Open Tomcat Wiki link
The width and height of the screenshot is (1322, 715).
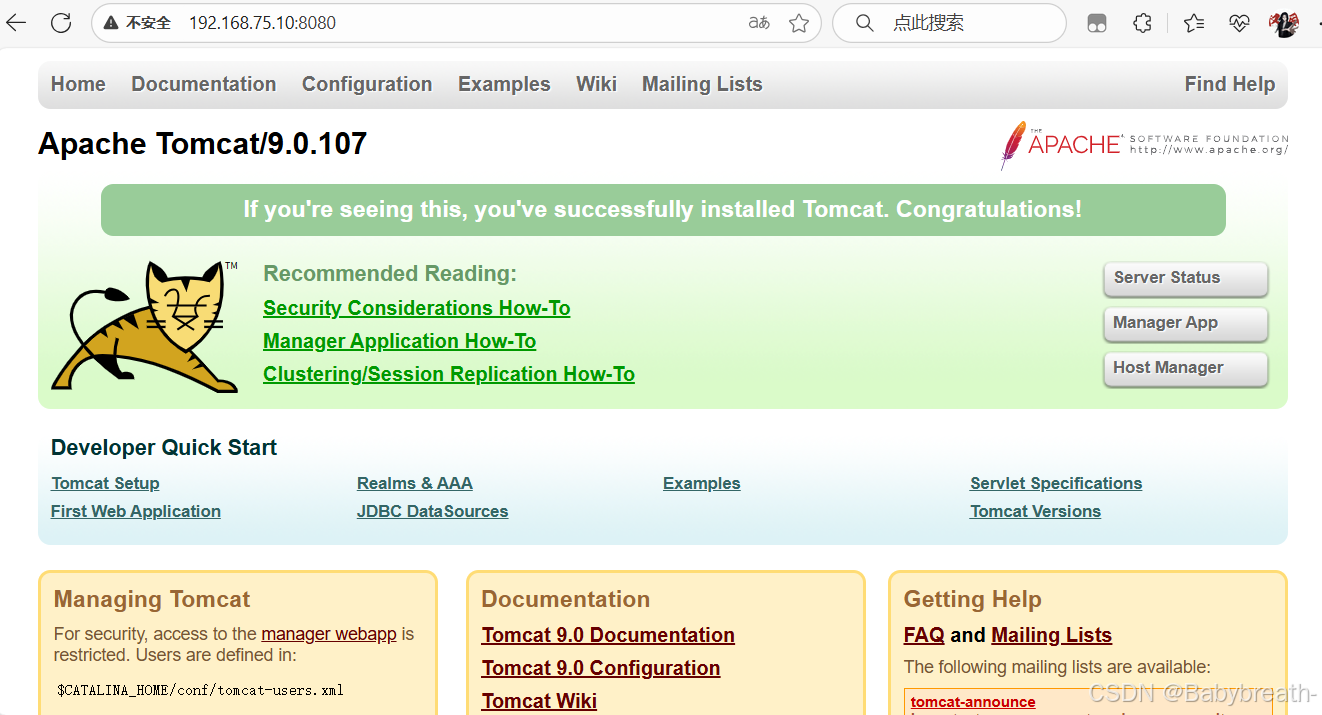[x=539, y=701]
